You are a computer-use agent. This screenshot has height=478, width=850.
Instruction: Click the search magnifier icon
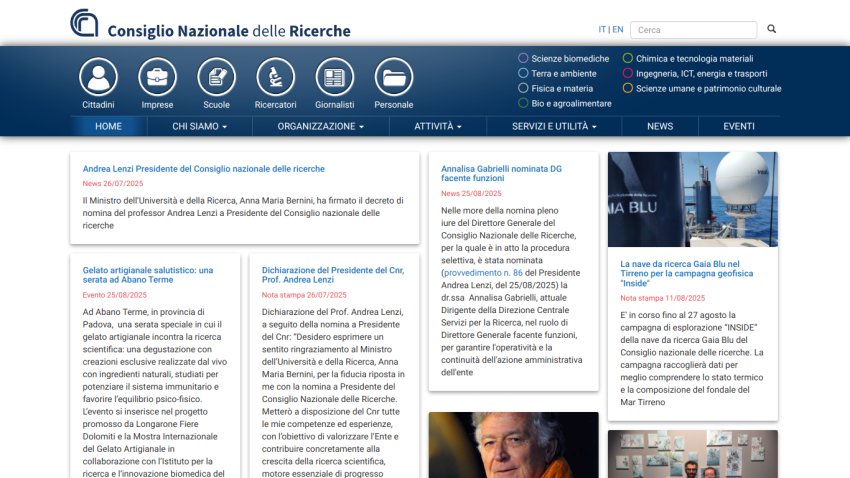coord(771,29)
